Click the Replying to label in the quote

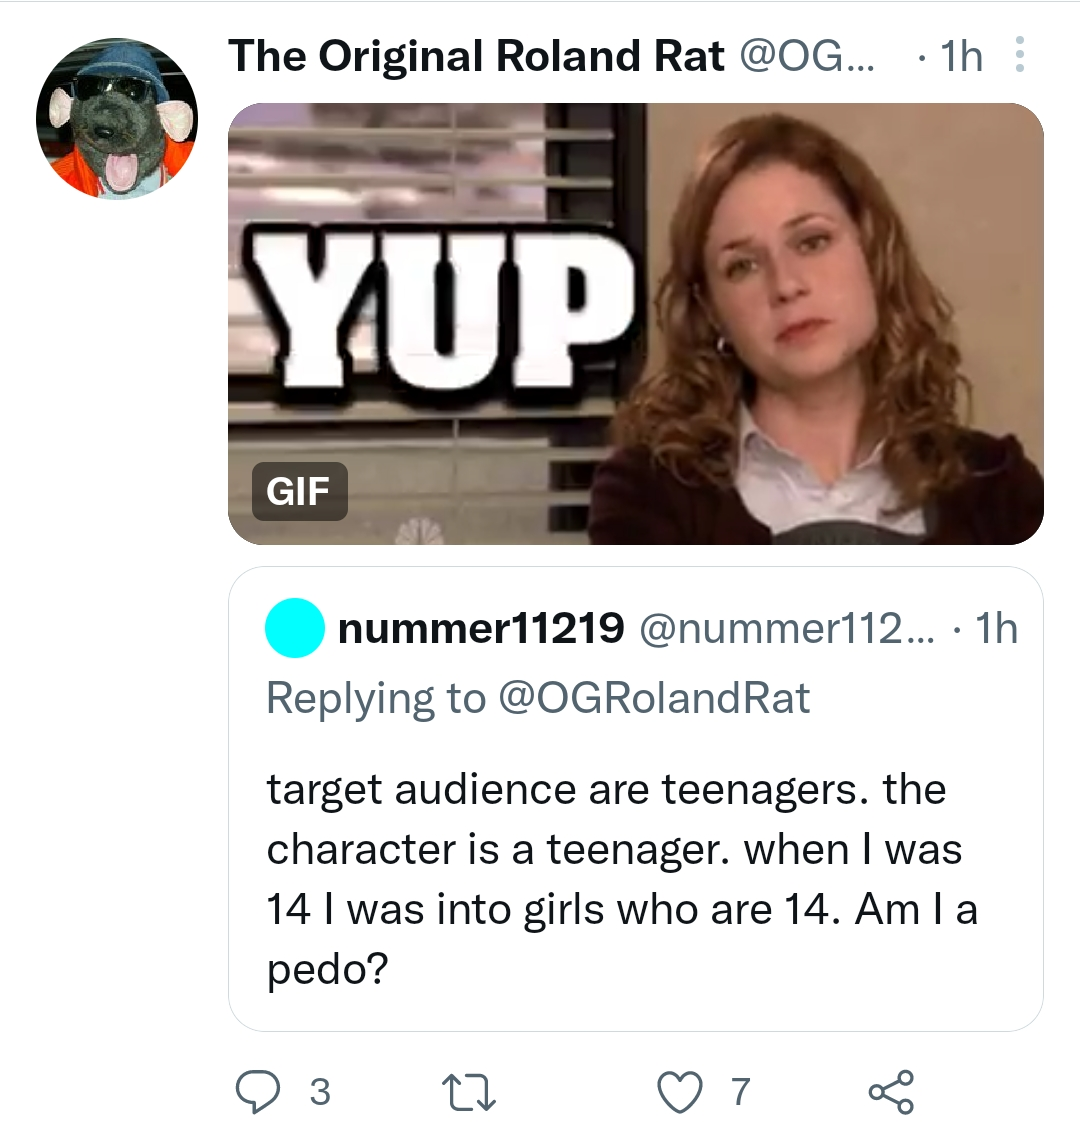point(376,698)
